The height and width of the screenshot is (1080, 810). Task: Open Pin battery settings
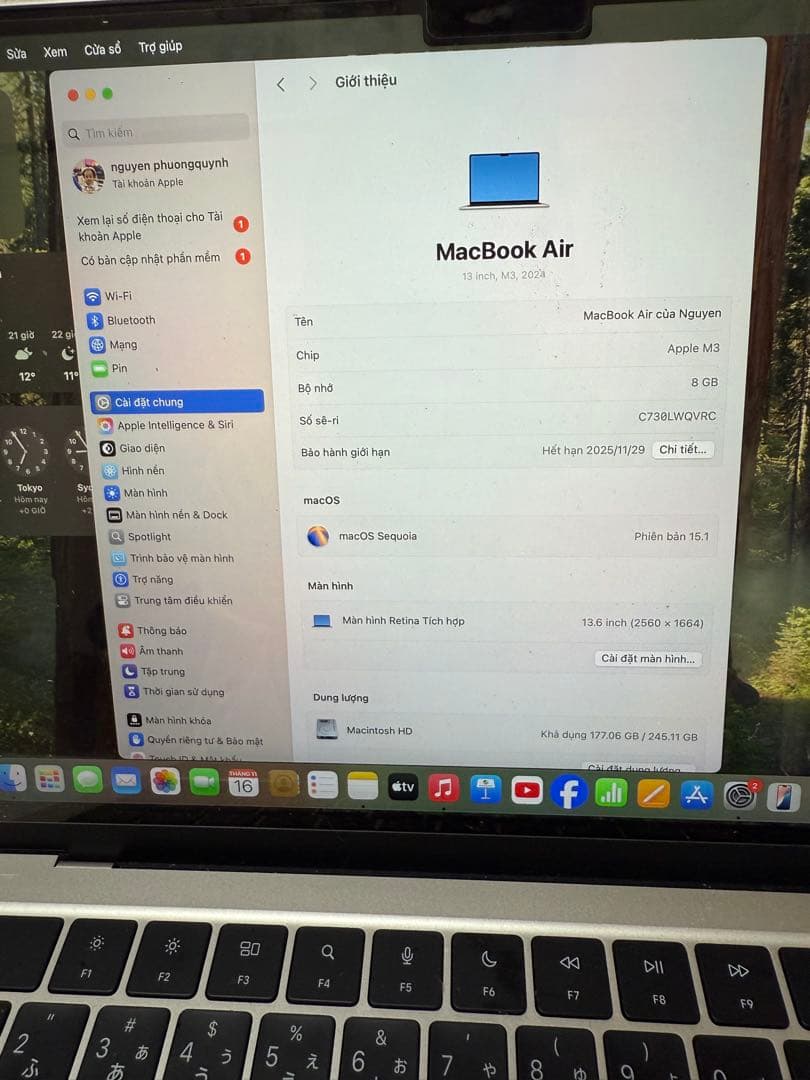(114, 368)
